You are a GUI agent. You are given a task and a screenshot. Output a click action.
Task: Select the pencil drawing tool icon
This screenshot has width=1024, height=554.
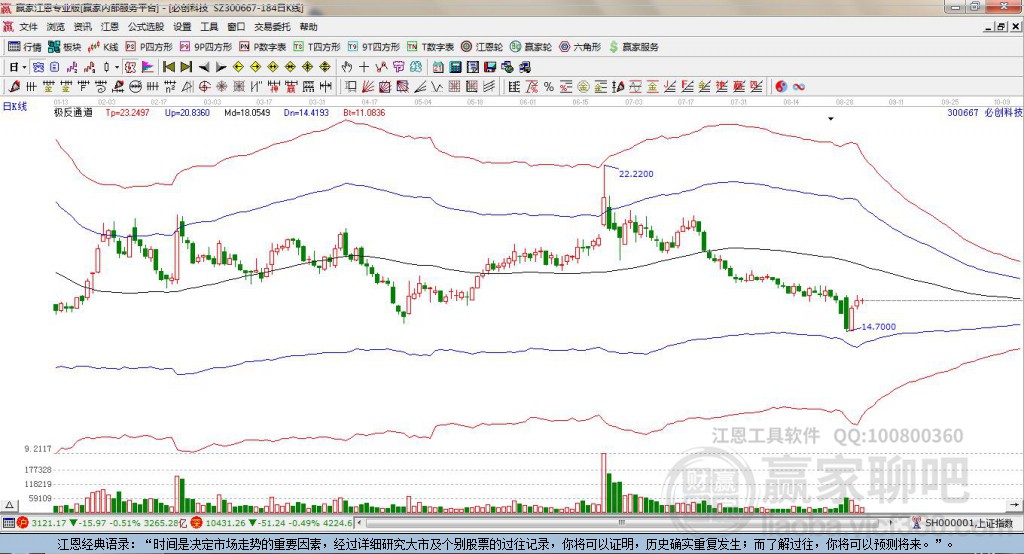pos(14,87)
